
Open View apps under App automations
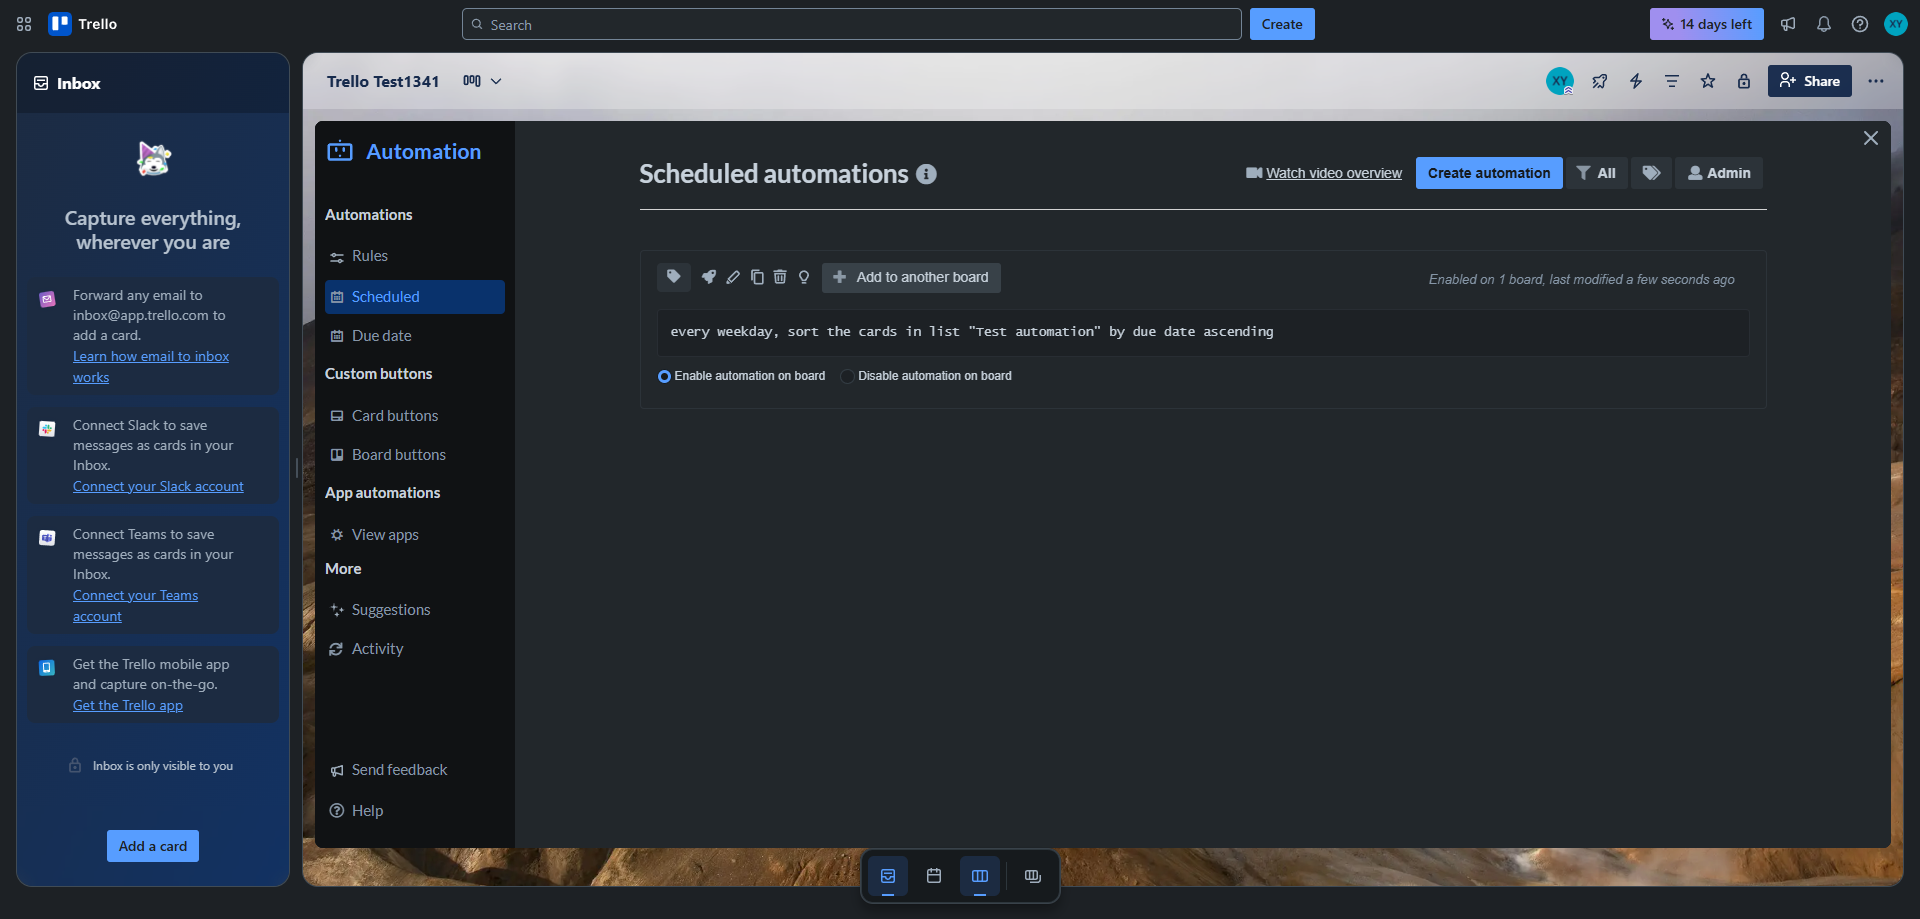(x=414, y=535)
